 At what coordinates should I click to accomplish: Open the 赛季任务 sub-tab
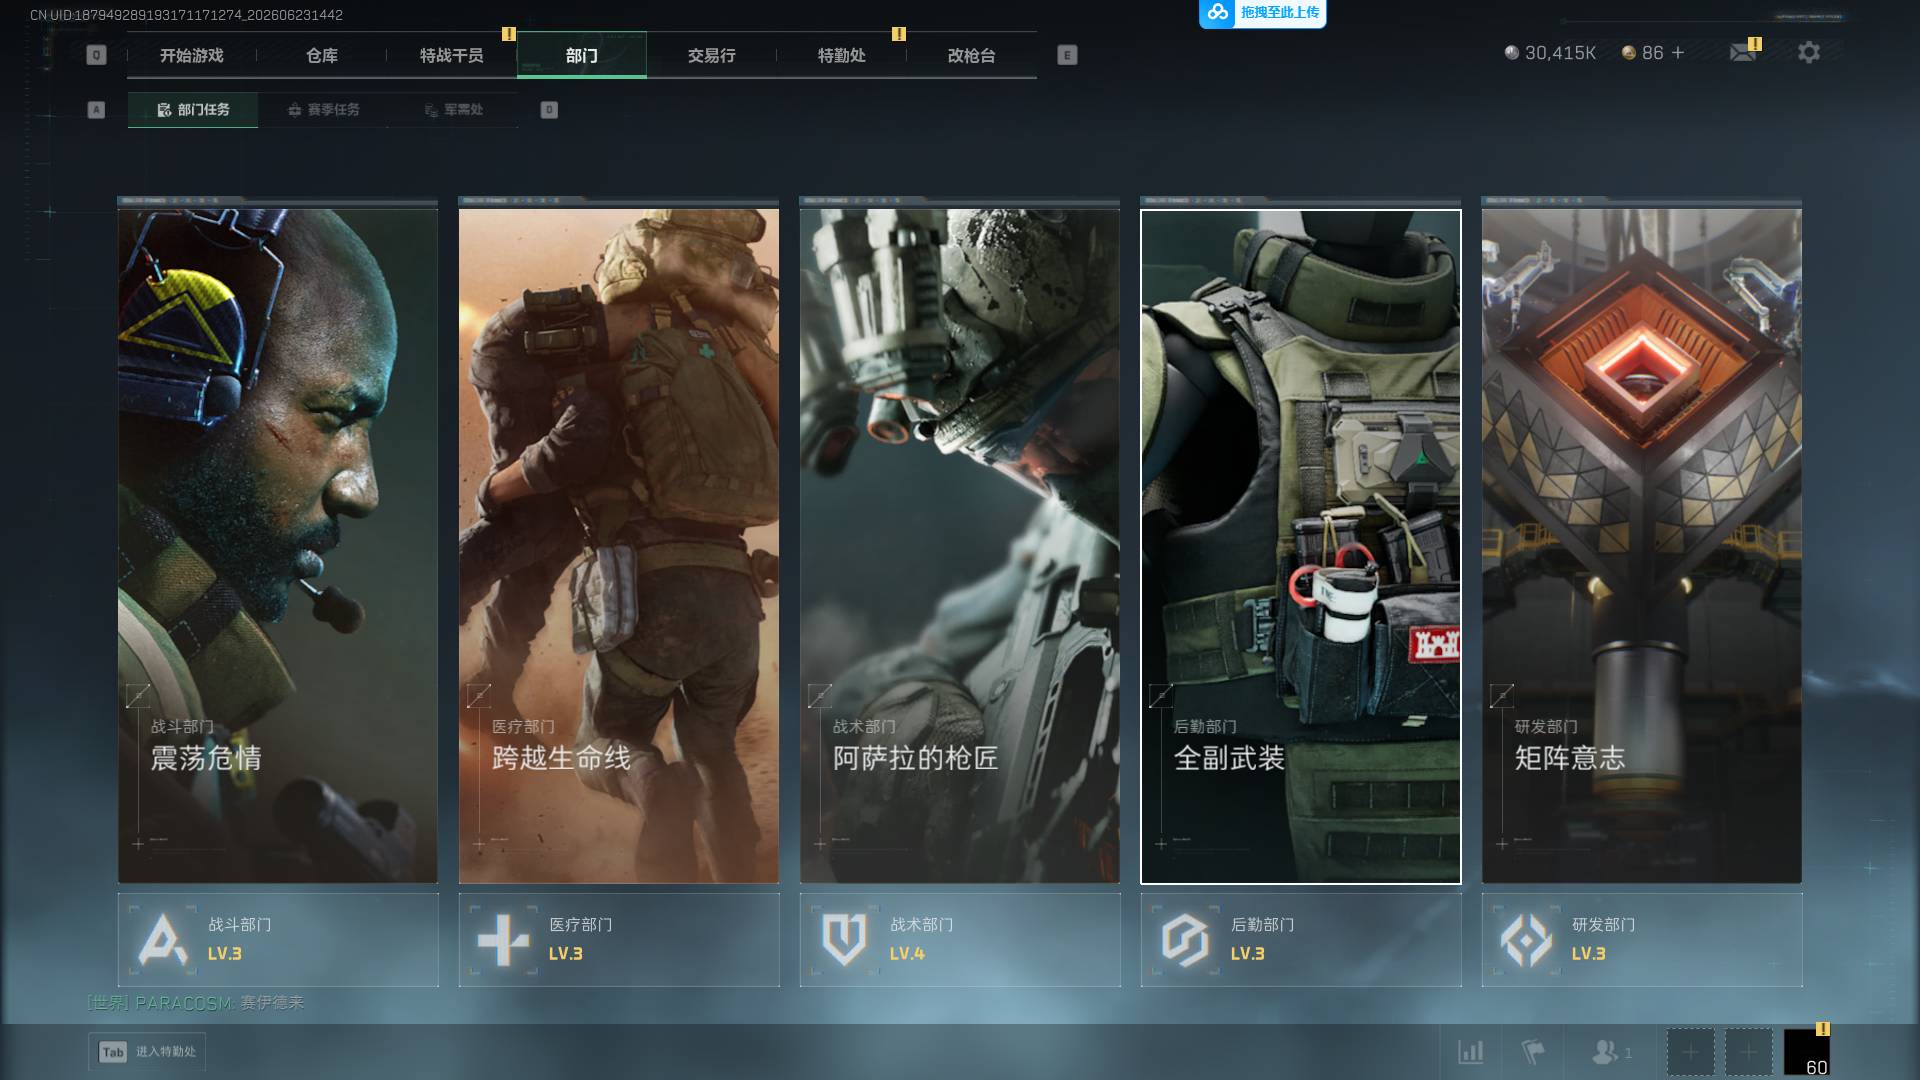pyautogui.click(x=323, y=110)
